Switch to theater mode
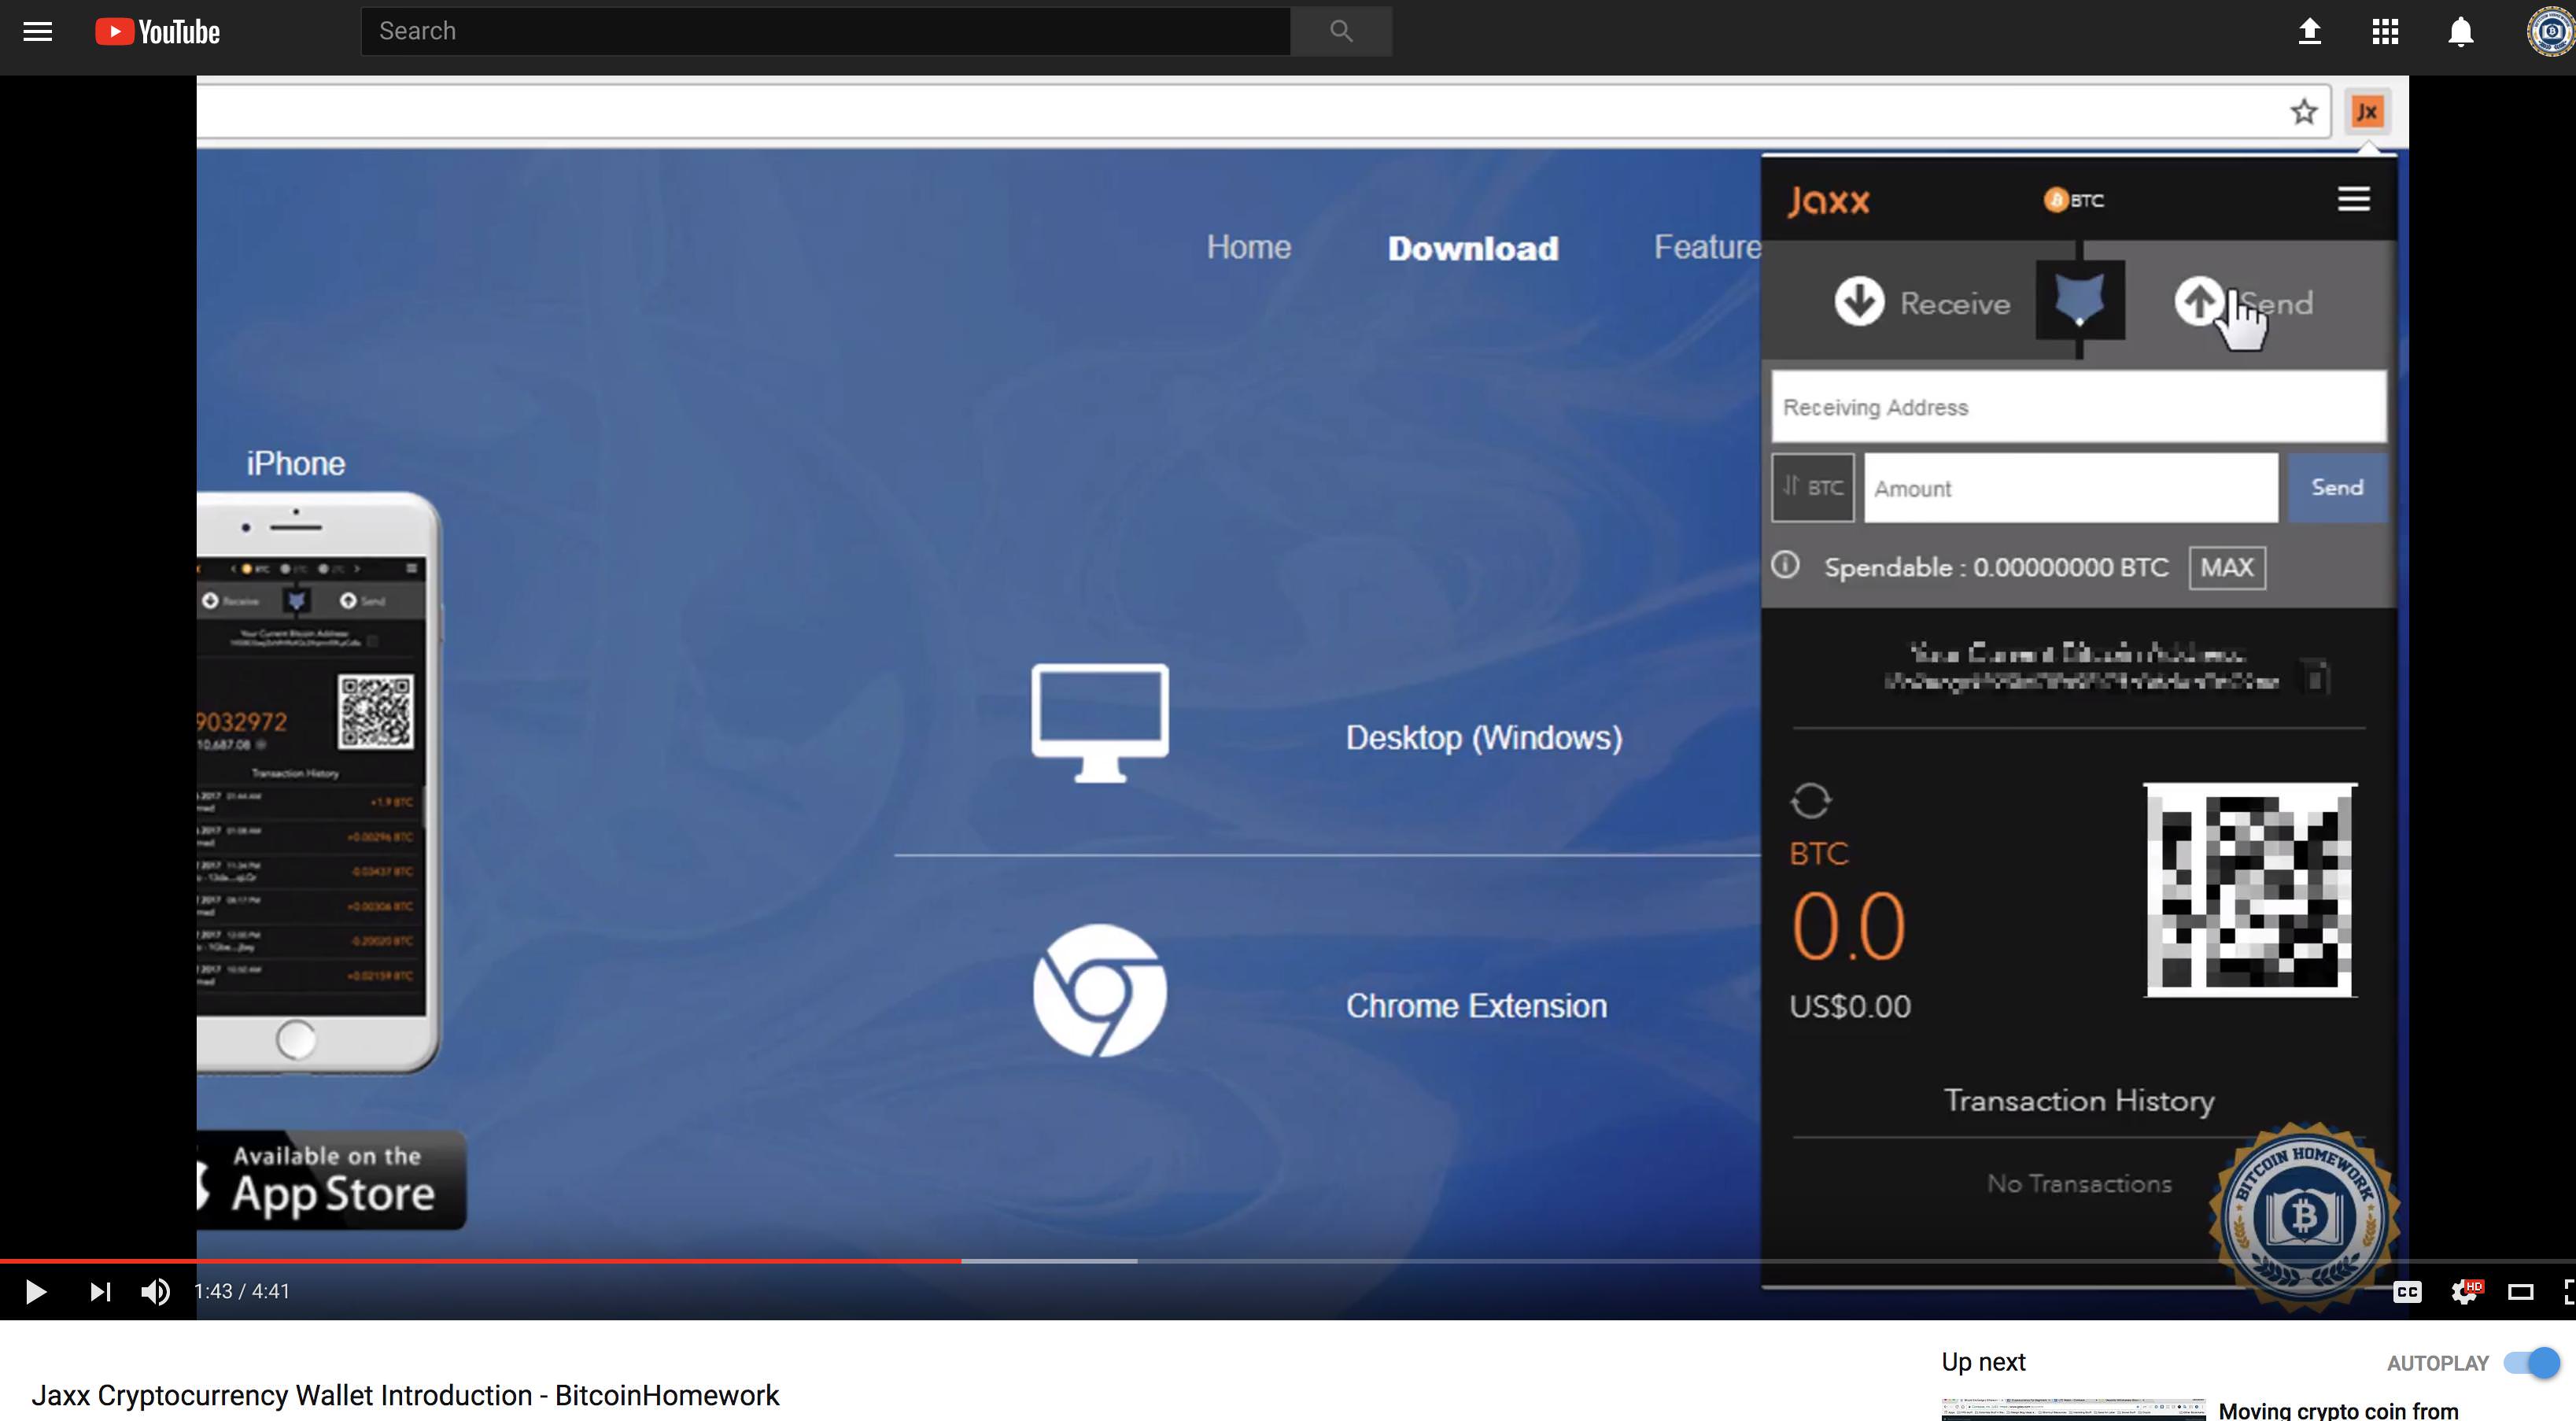The image size is (2576, 1421). pyautogui.click(x=2520, y=1292)
